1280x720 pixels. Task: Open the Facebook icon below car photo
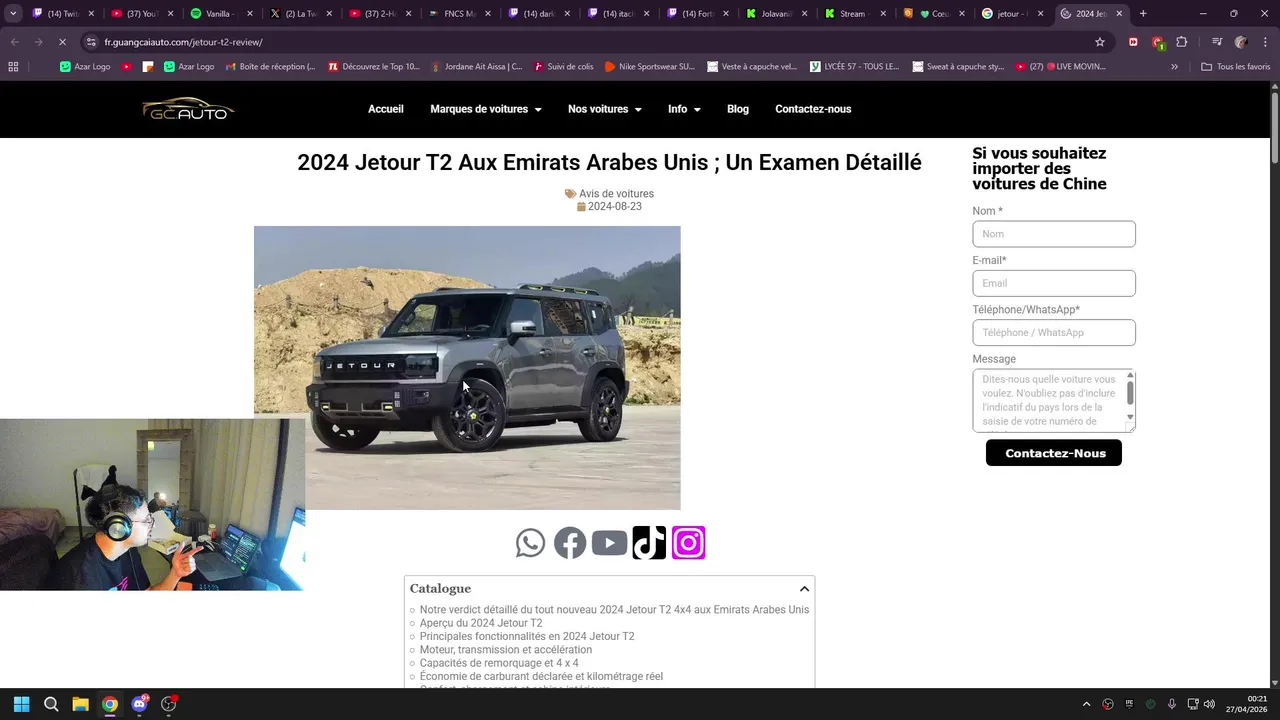tap(570, 543)
